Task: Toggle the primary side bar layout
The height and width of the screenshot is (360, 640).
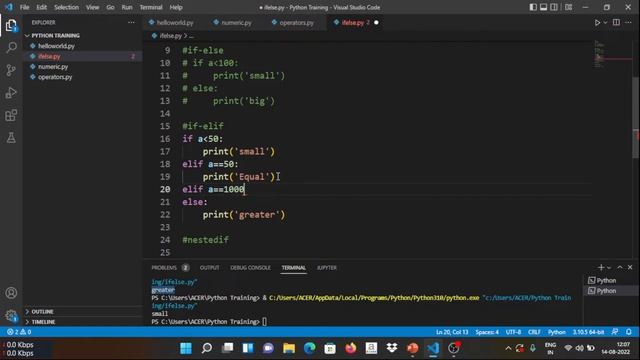Action: 533,7
